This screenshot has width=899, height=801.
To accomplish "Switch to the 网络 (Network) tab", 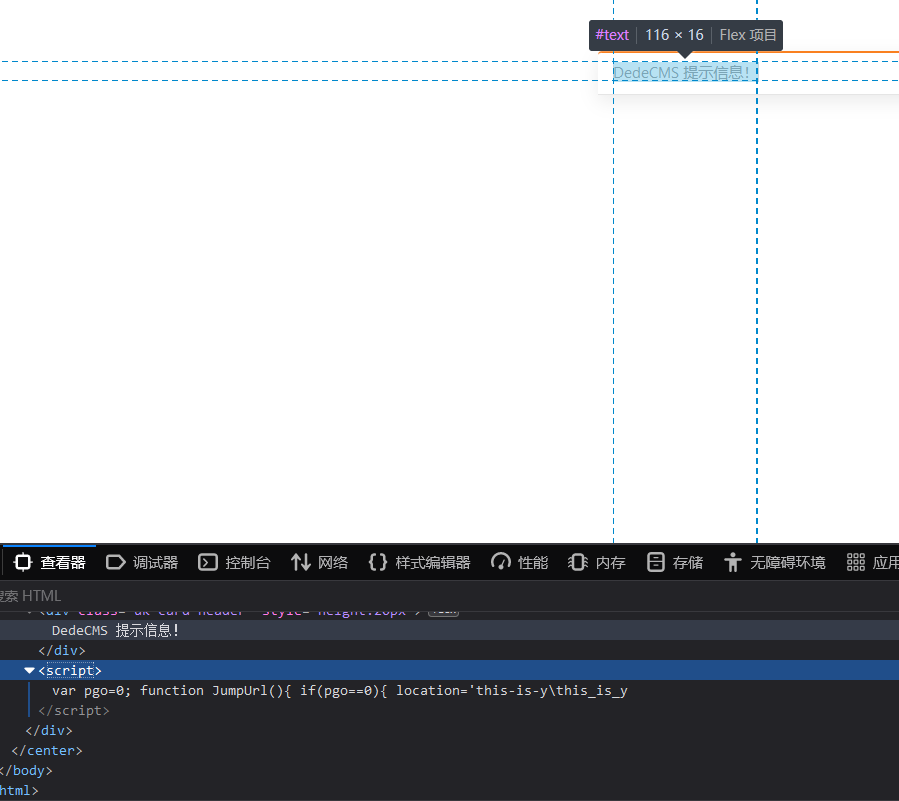I will click(x=319, y=562).
